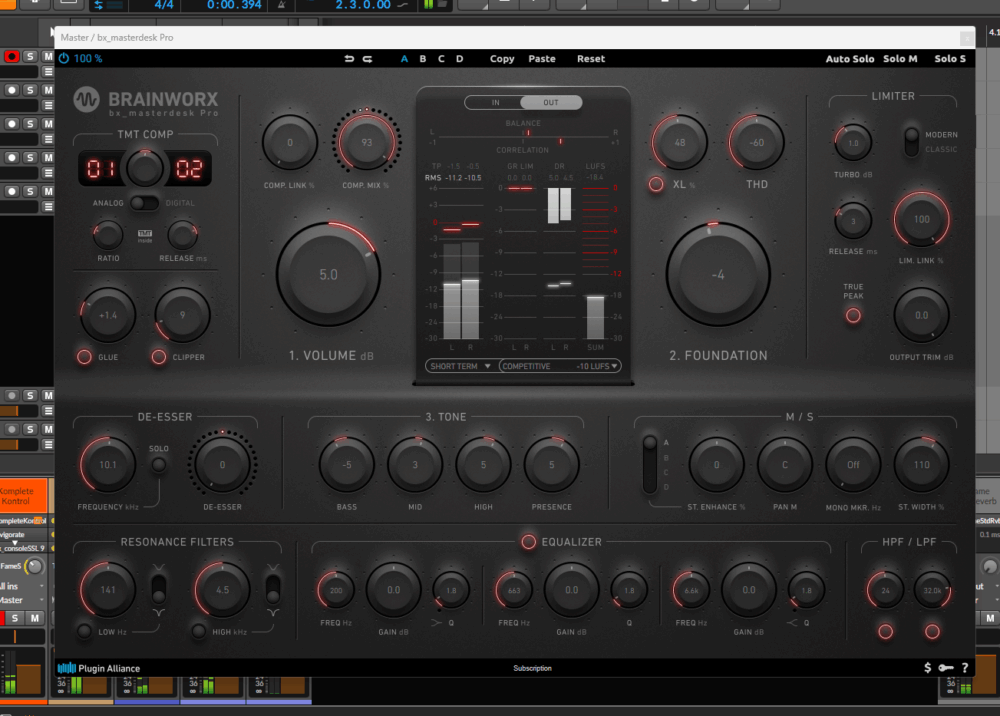Select settings slot D
This screenshot has width=1000, height=716.
point(460,59)
